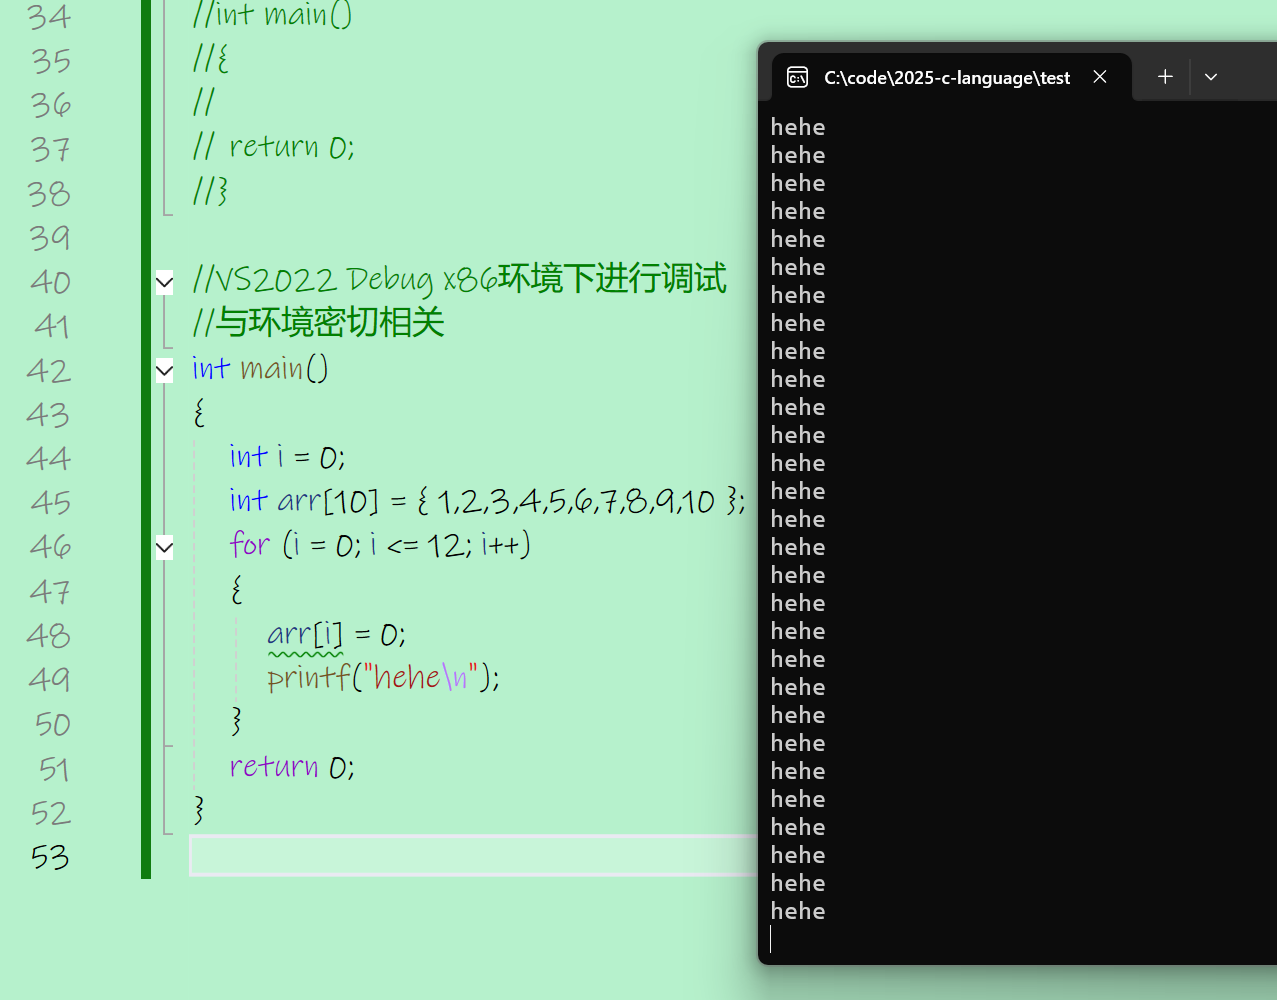Image resolution: width=1277 pixels, height=1000 pixels.
Task: Click the arr[10] array initializer line
Action: pos(487,500)
